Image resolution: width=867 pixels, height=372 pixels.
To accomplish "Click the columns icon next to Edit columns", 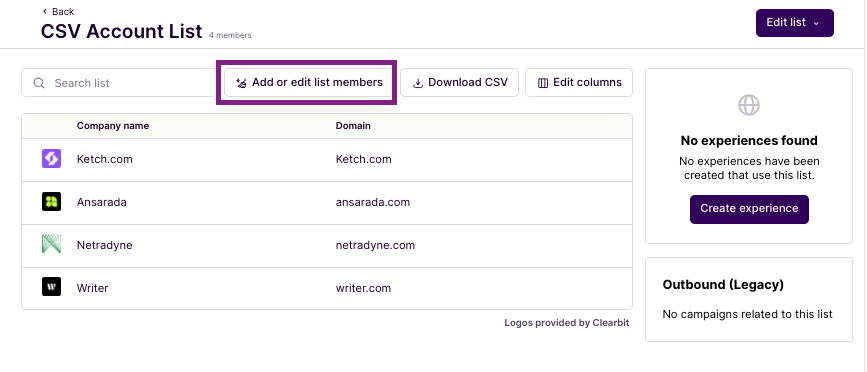I will pos(543,83).
